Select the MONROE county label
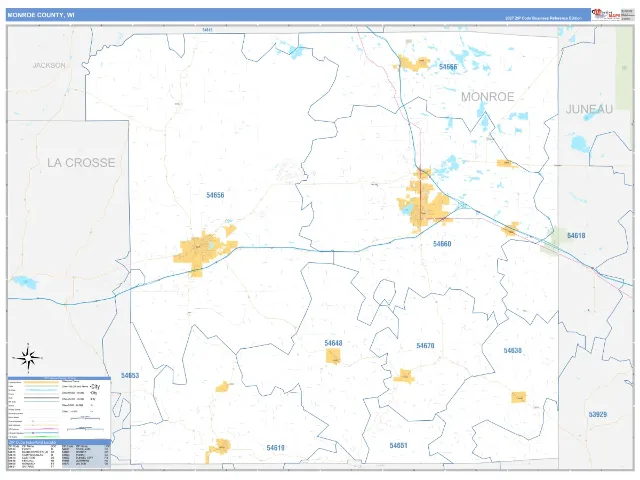 [487, 97]
